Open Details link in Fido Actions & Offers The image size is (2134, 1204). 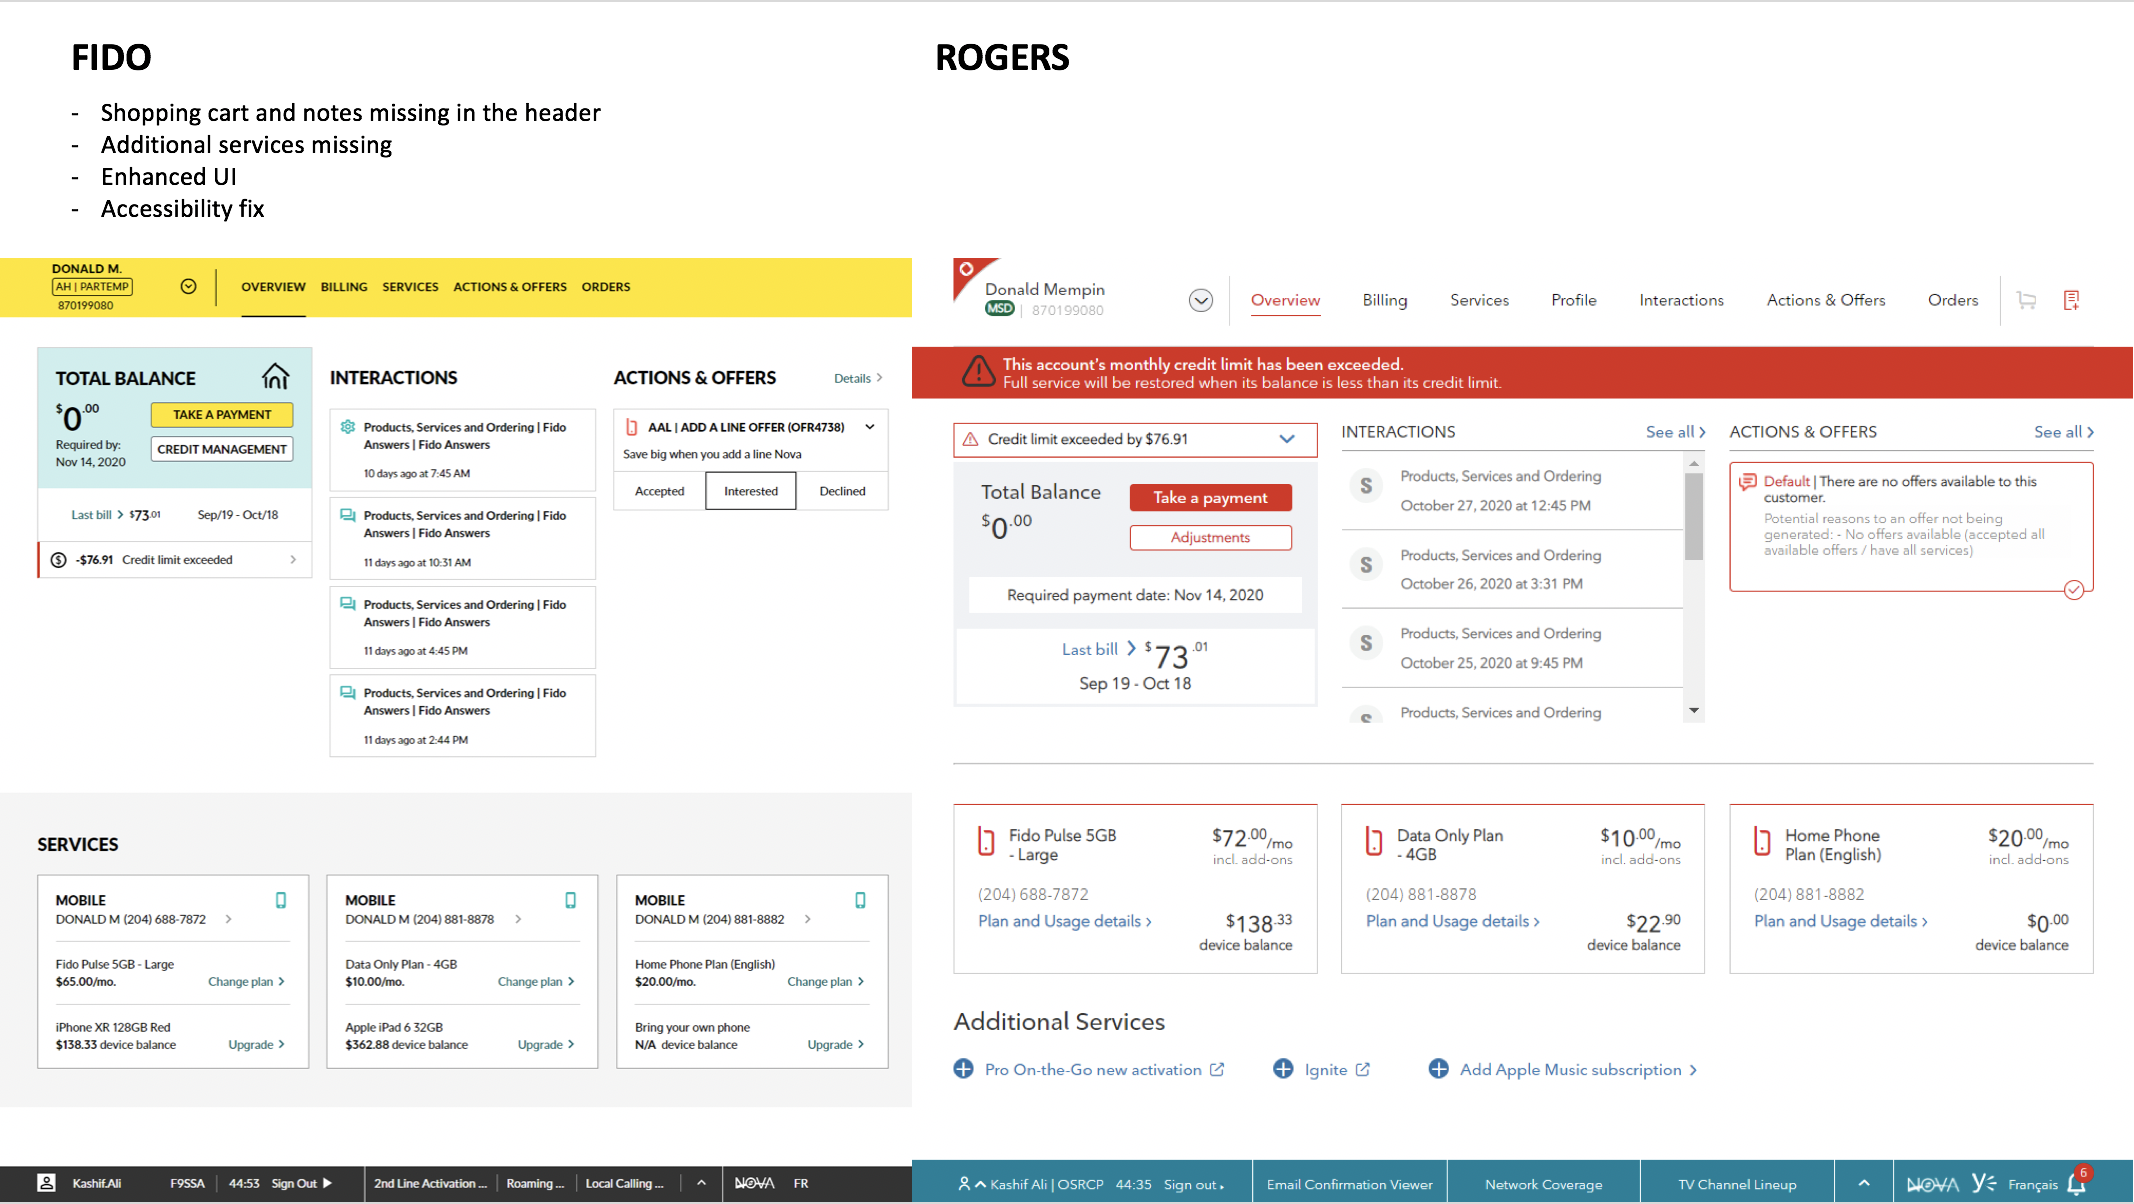858,378
